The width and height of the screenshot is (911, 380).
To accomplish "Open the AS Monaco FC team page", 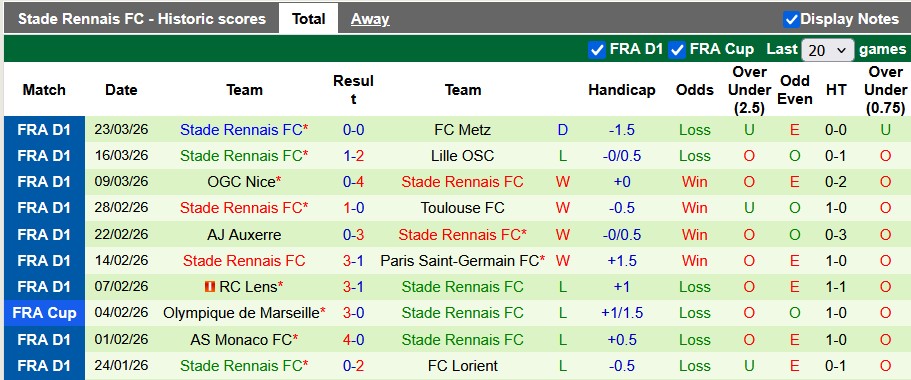I will 241,339.
